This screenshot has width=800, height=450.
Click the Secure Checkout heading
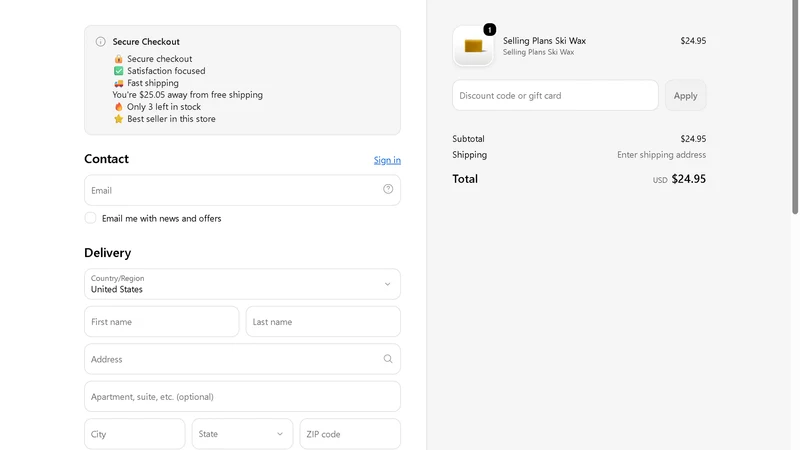(146, 42)
